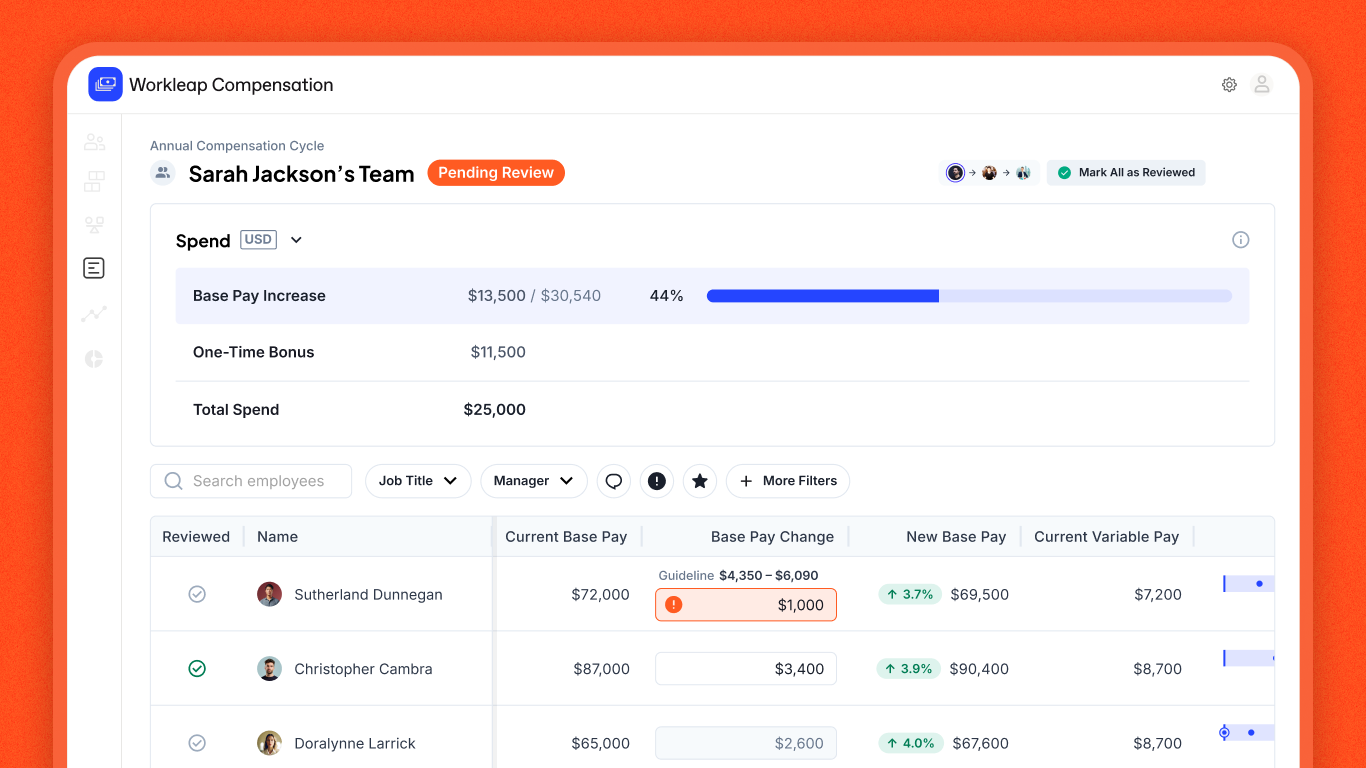This screenshot has width=1366, height=768.
Task: Toggle reviewed check for Sutherland Dunnegan
Action: tap(197, 594)
